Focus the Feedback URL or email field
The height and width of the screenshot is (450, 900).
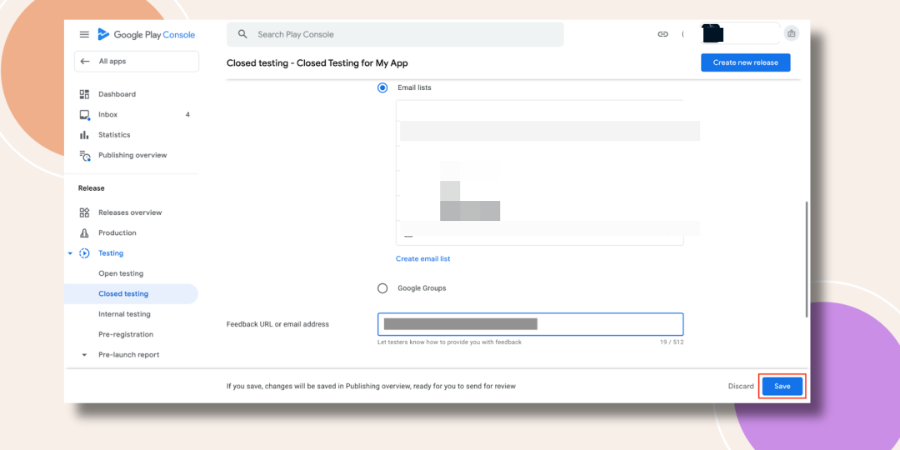coord(530,324)
